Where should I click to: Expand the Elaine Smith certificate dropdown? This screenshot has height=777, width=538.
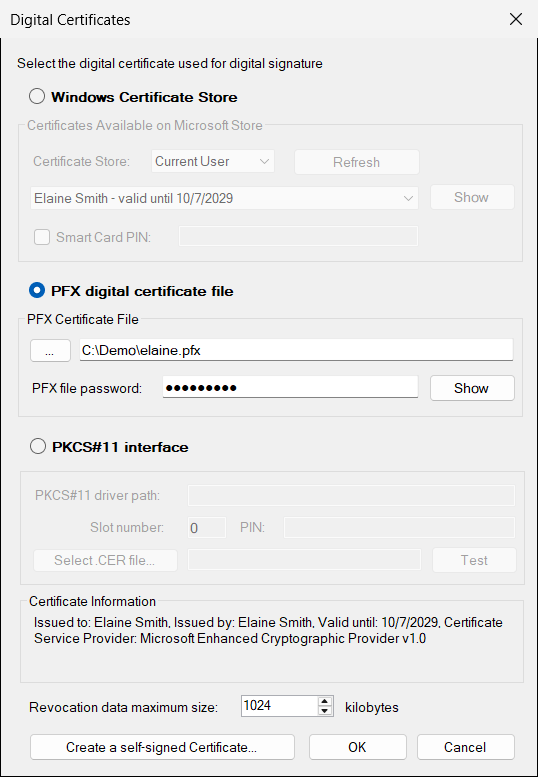(224, 198)
